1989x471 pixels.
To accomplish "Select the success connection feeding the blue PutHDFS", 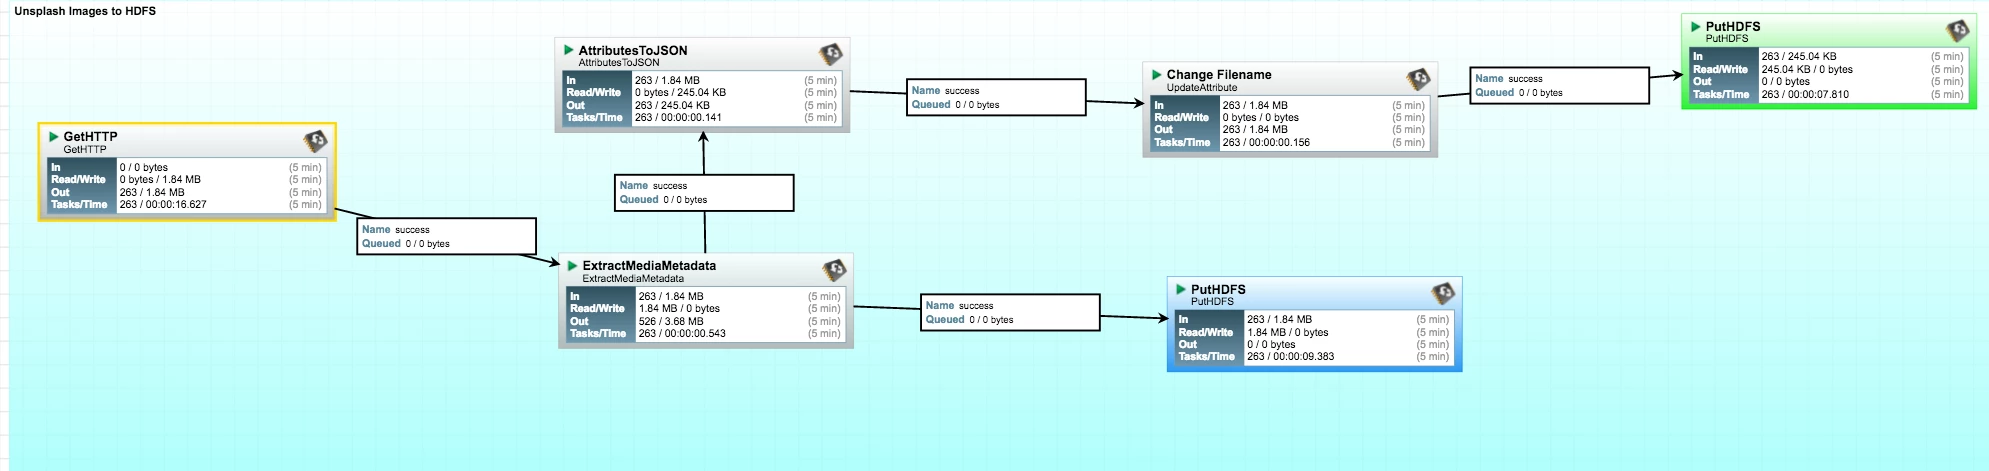I will (1010, 312).
